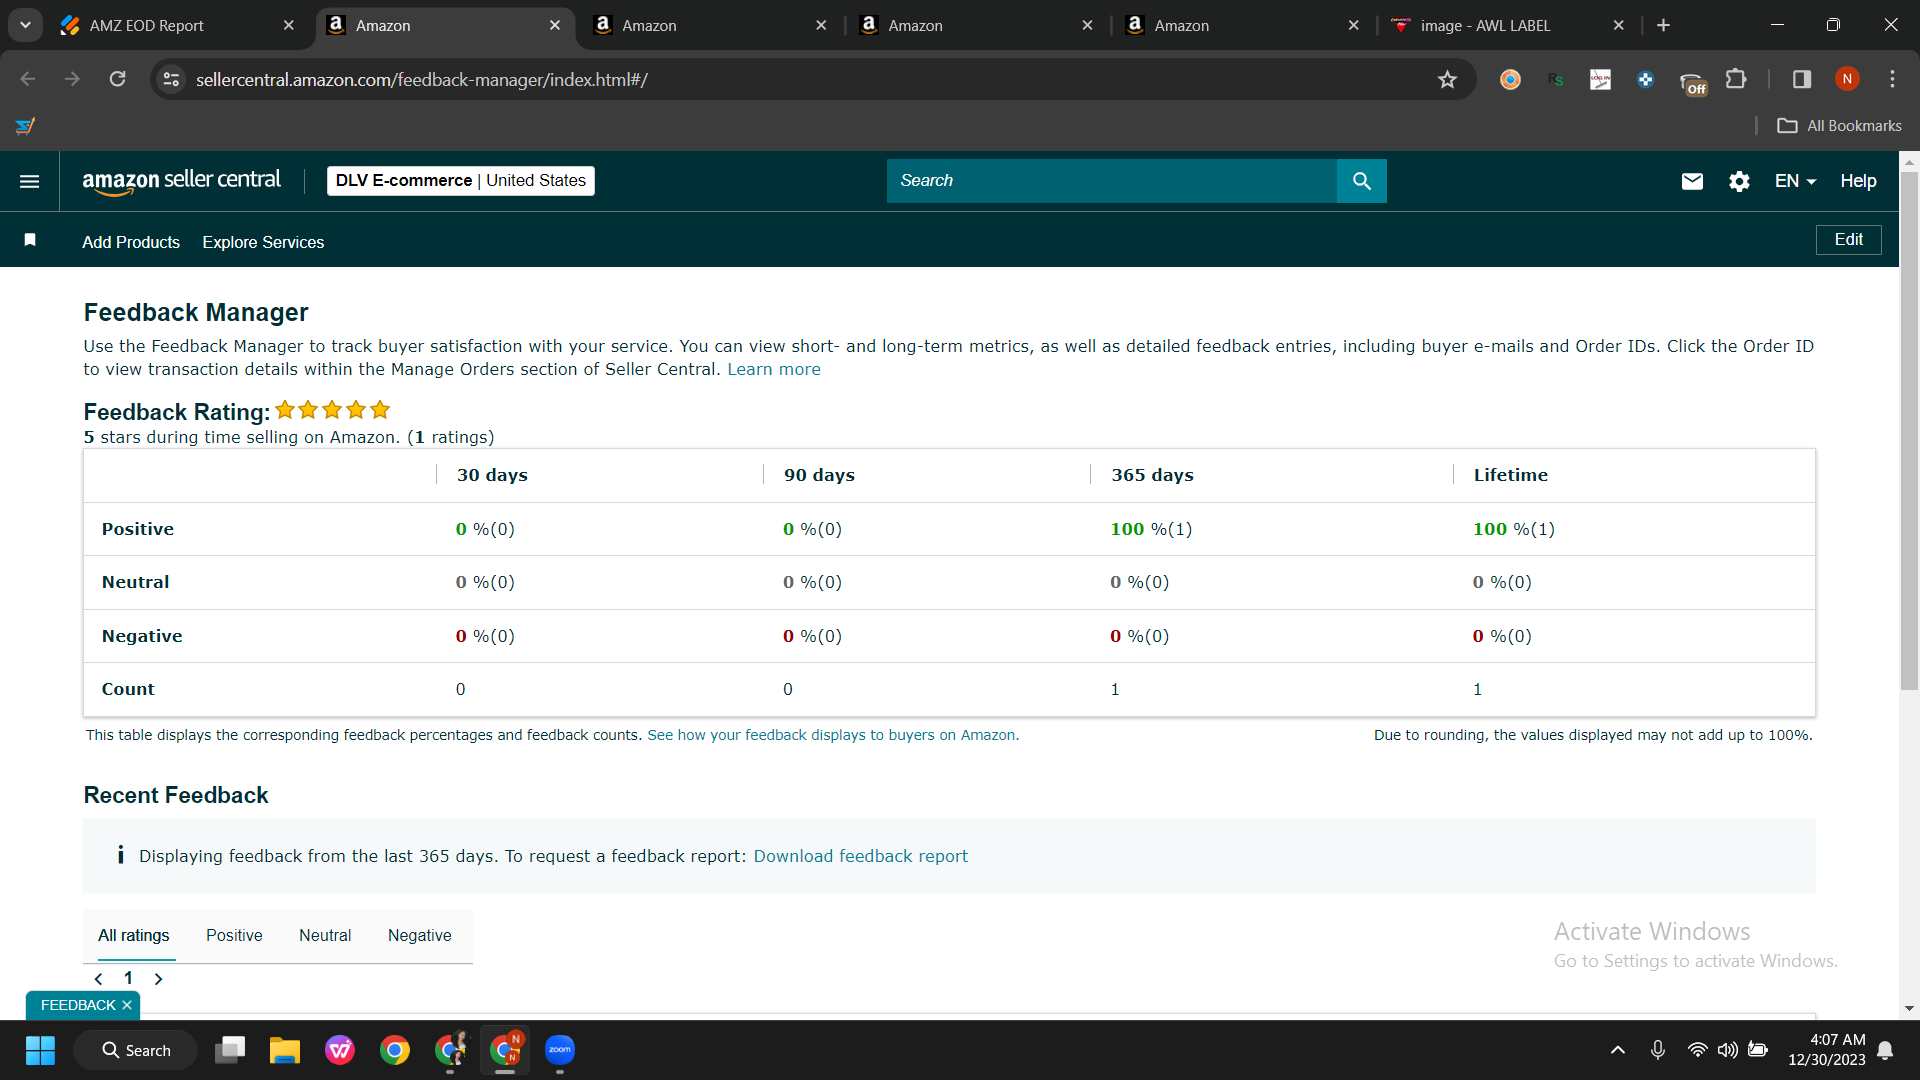Click the Amazon Seller Central logo
This screenshot has width=1920, height=1080.
pos(181,181)
